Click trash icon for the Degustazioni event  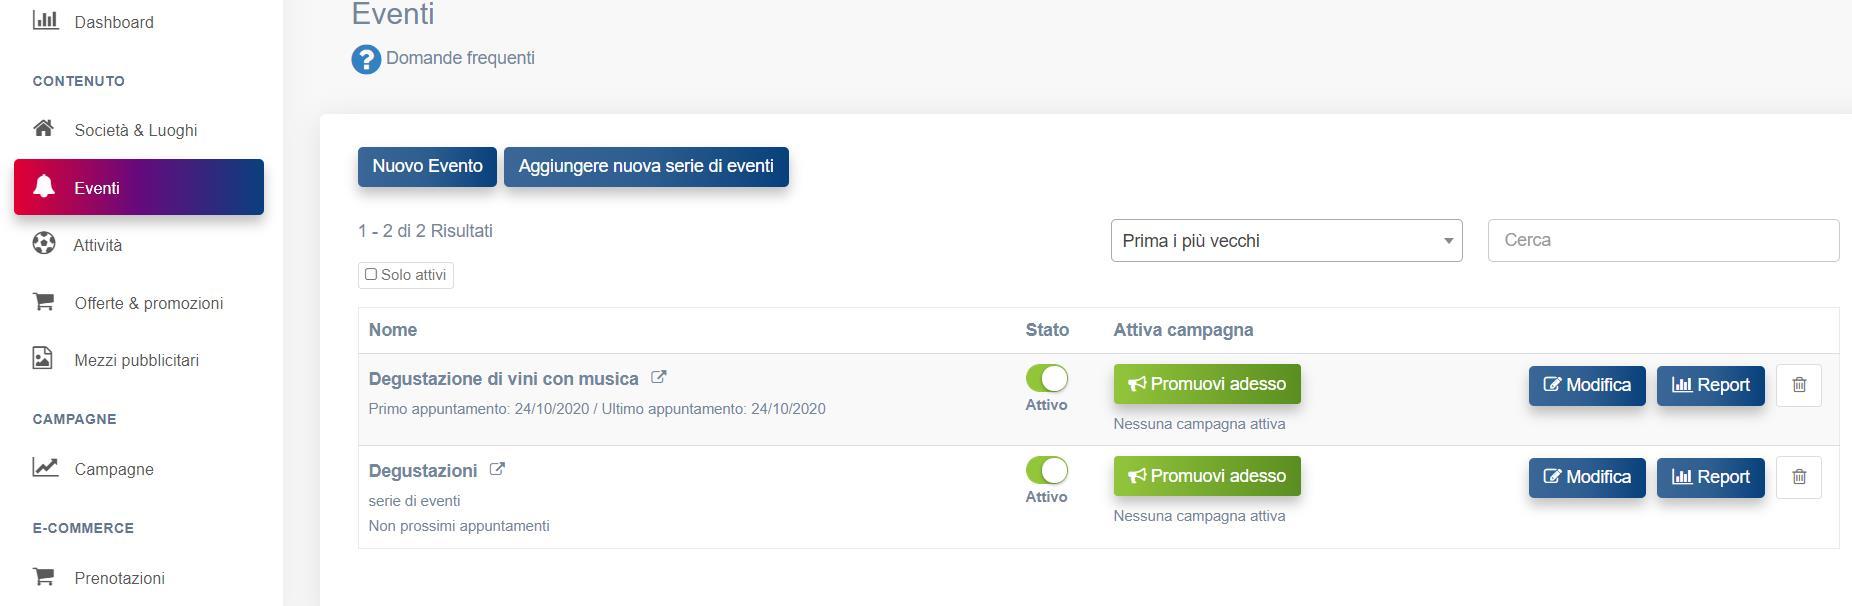1798,477
